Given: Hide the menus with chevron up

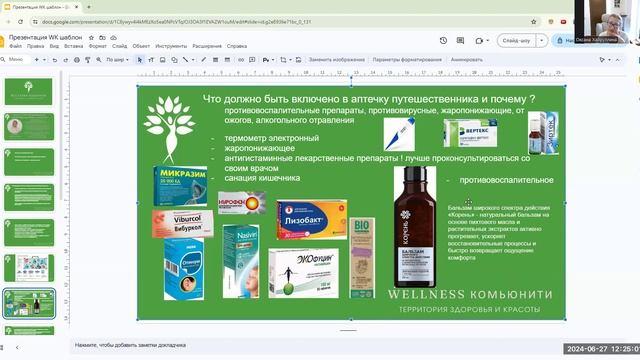Looking at the screenshot, I should coord(618,60).
